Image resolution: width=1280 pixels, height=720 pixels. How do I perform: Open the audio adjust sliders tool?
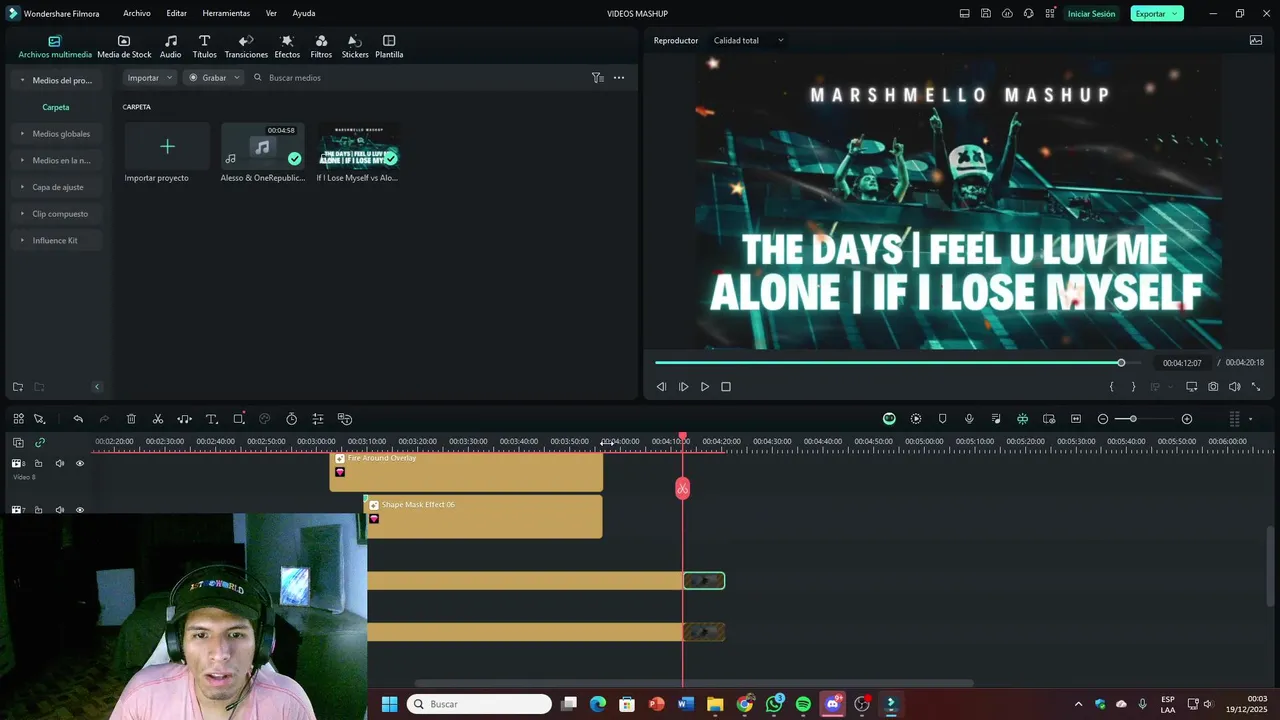[x=318, y=419]
